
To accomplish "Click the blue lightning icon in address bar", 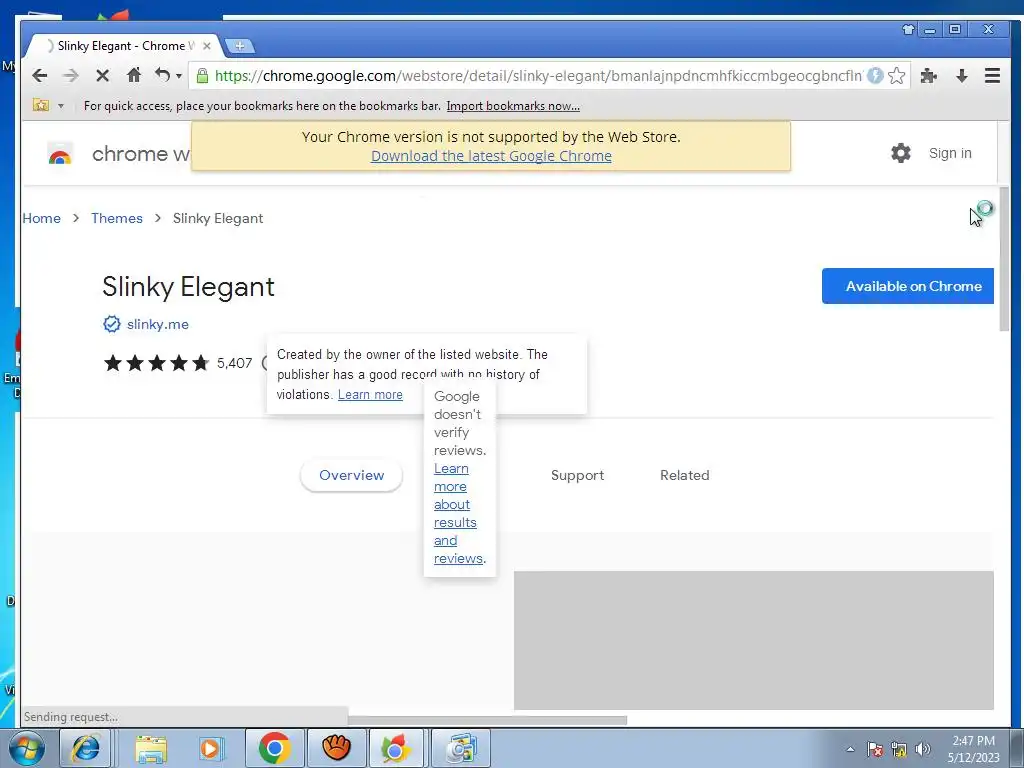I will click(x=875, y=76).
